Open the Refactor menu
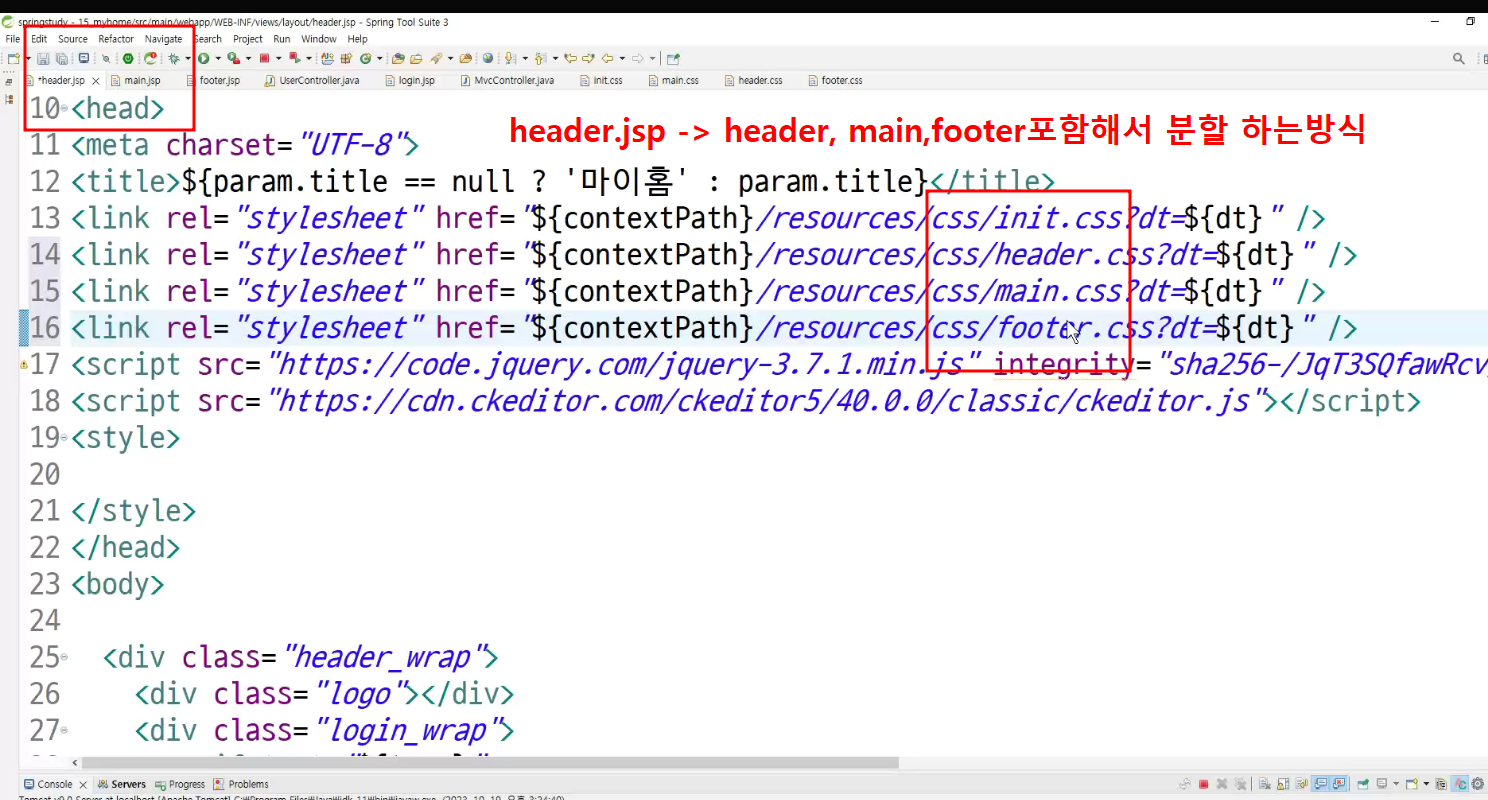Image resolution: width=1488 pixels, height=800 pixels. click(116, 39)
